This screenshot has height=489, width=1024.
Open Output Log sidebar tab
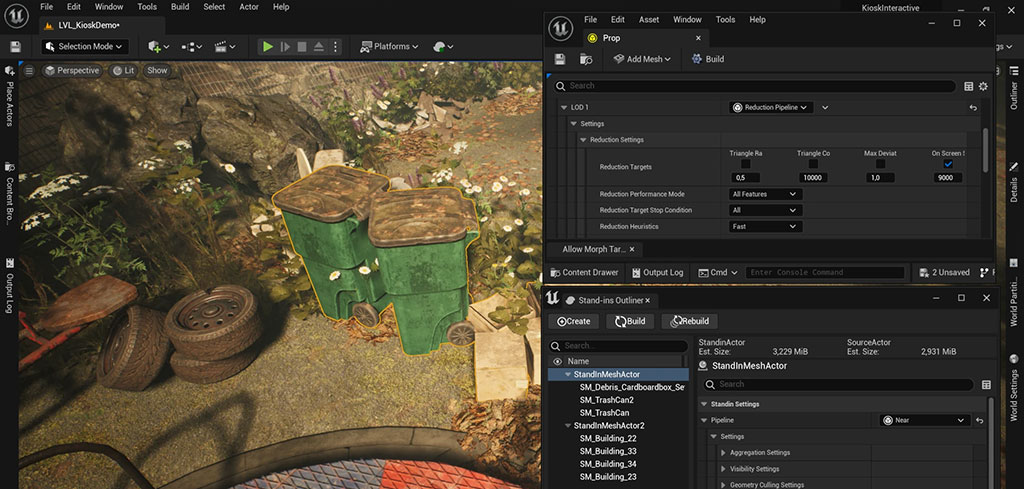pyautogui.click(x=10, y=286)
